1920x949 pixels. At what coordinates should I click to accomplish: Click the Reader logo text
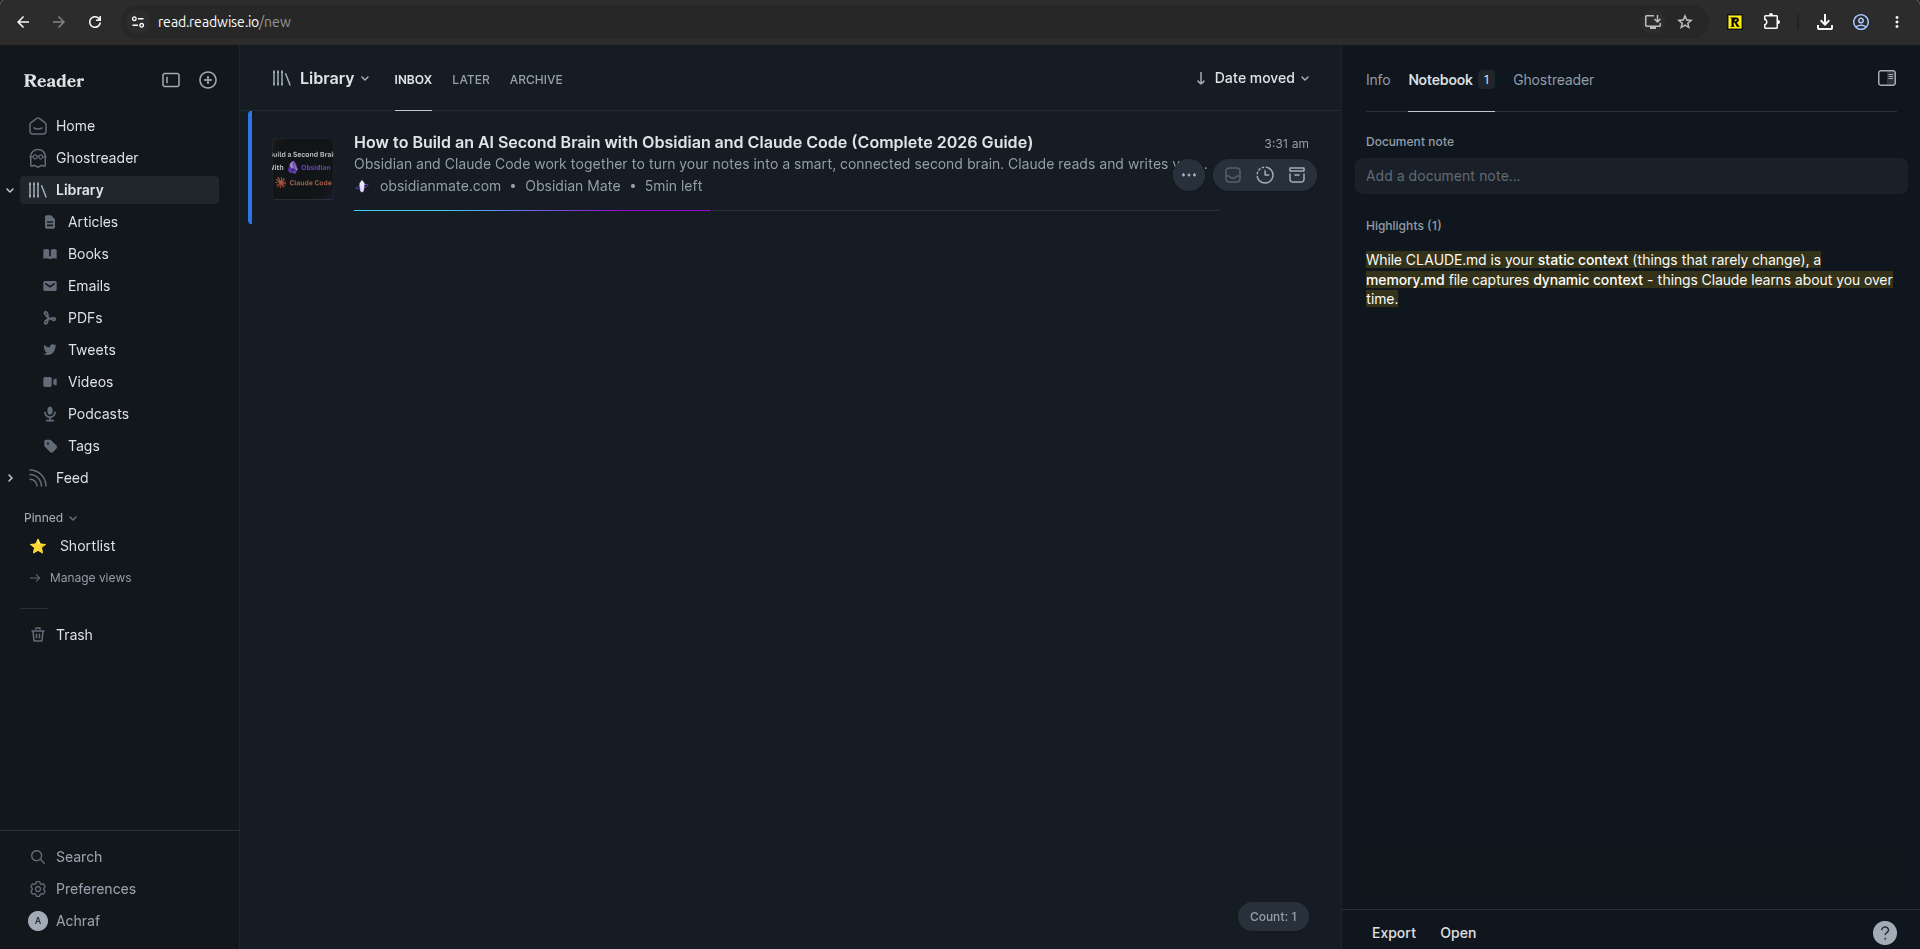point(54,81)
